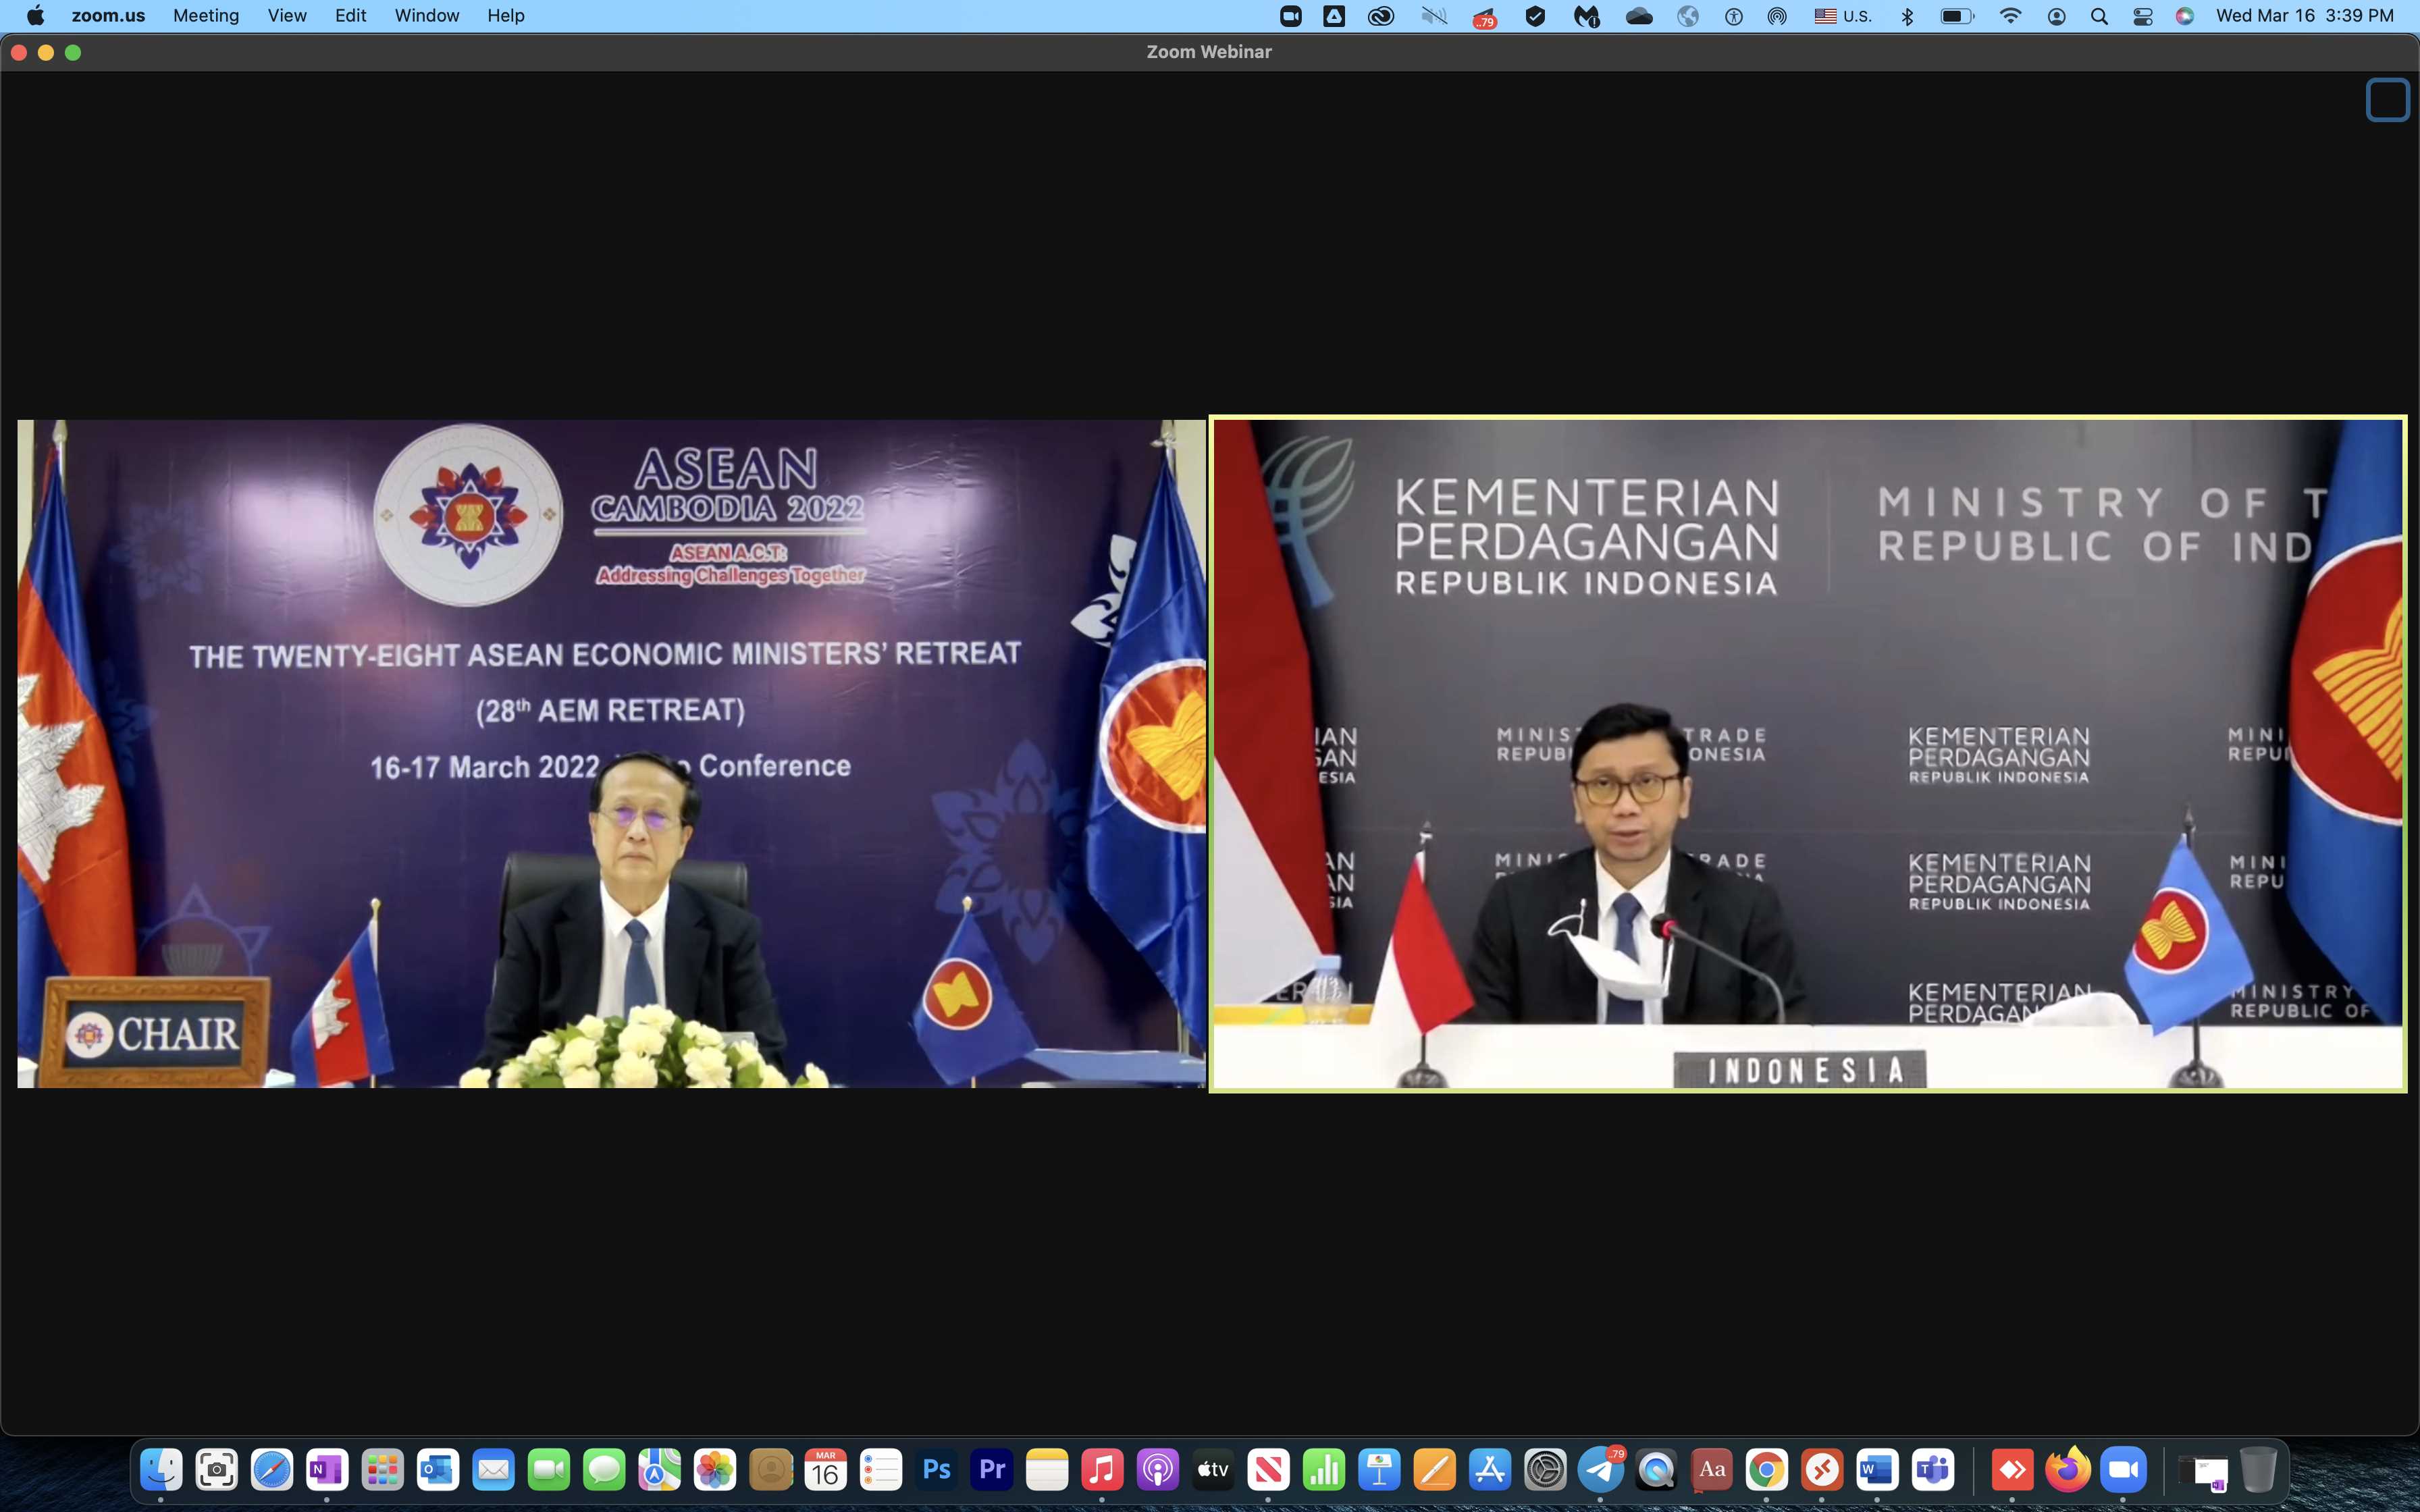Viewport: 2420px width, 1512px height.
Task: Open Notes from the Dock
Action: (x=1047, y=1469)
